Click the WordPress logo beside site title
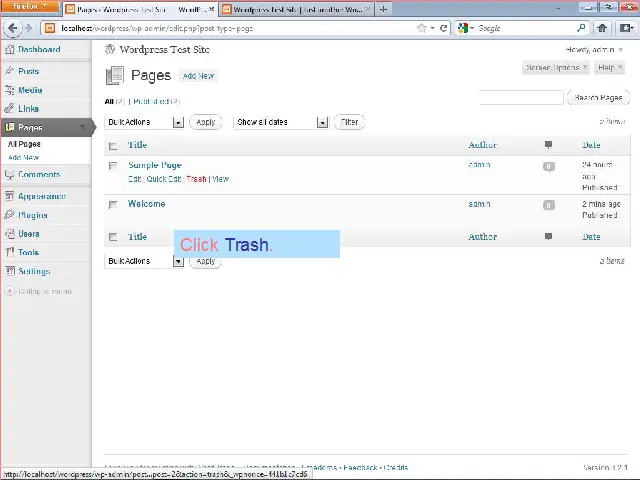640x480 pixels. (110, 49)
